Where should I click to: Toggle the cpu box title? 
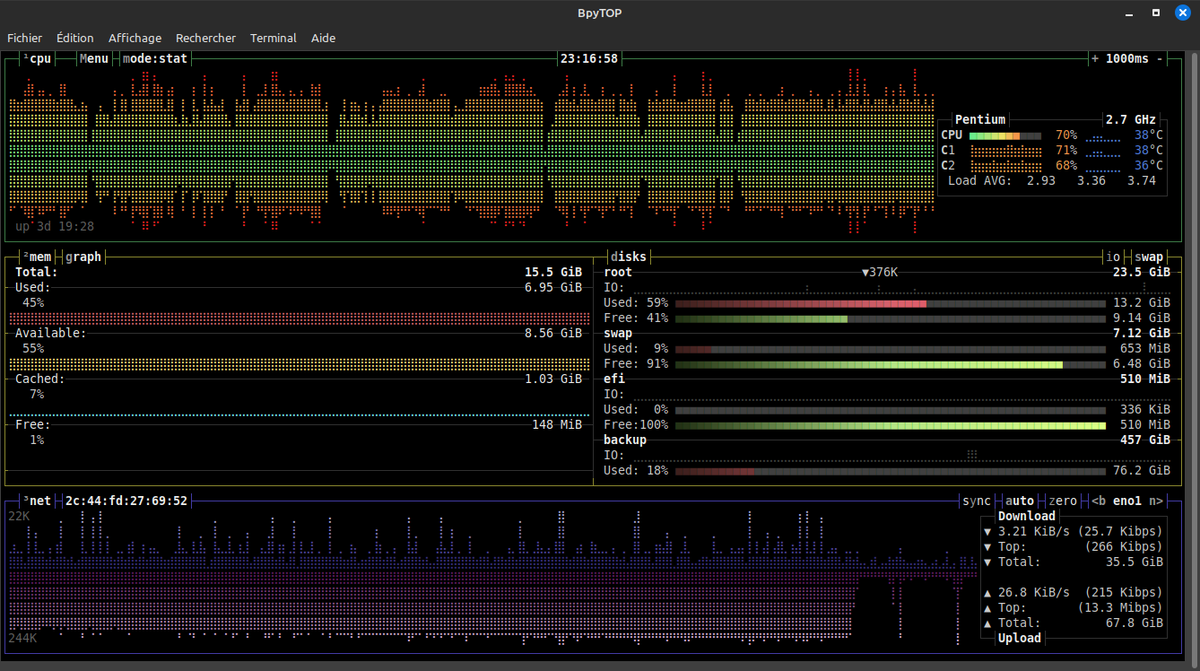(37, 59)
